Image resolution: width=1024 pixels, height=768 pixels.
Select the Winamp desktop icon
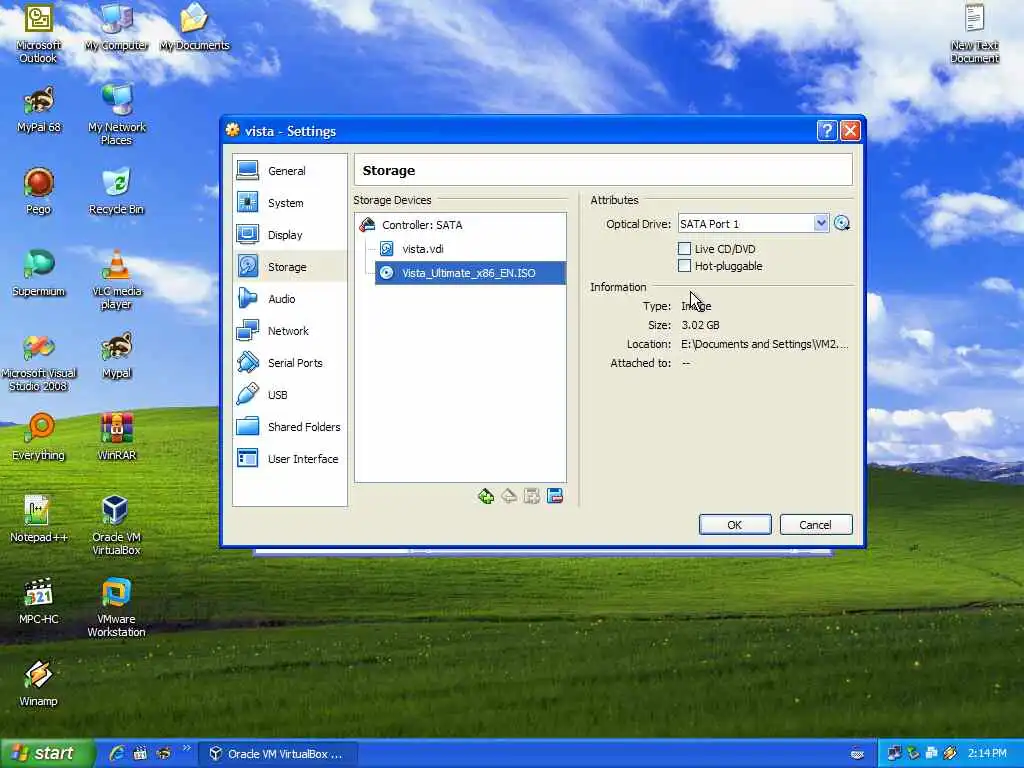pos(39,684)
